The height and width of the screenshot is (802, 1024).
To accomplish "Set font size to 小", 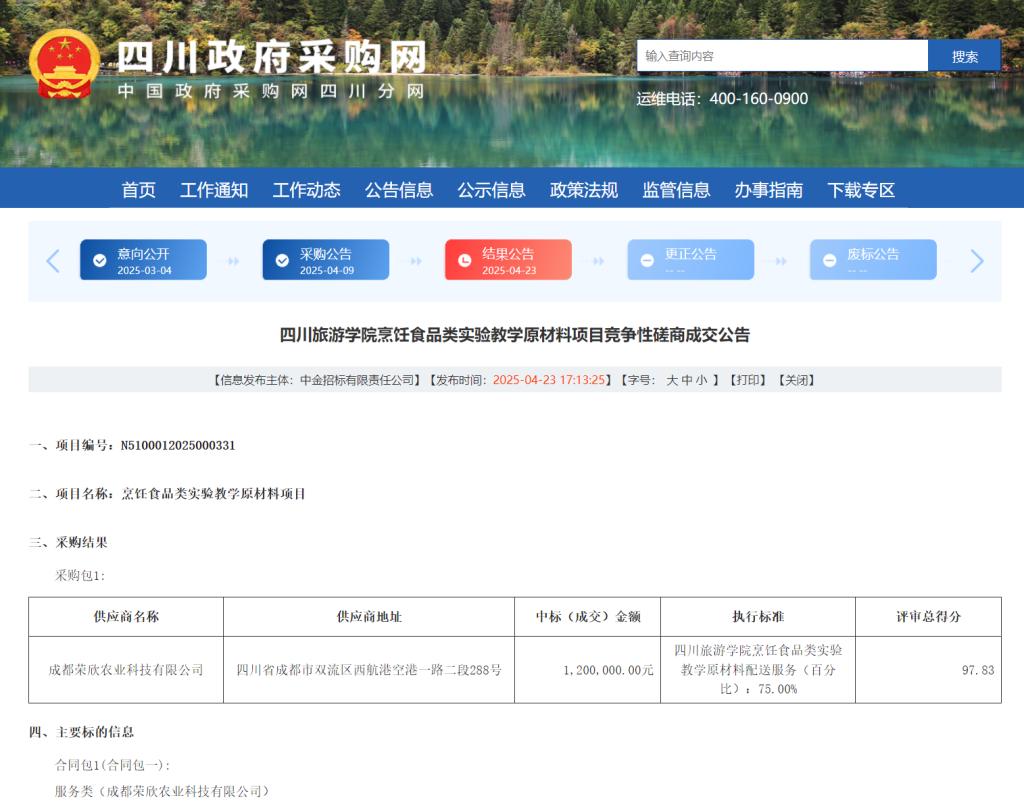I will pos(701,380).
